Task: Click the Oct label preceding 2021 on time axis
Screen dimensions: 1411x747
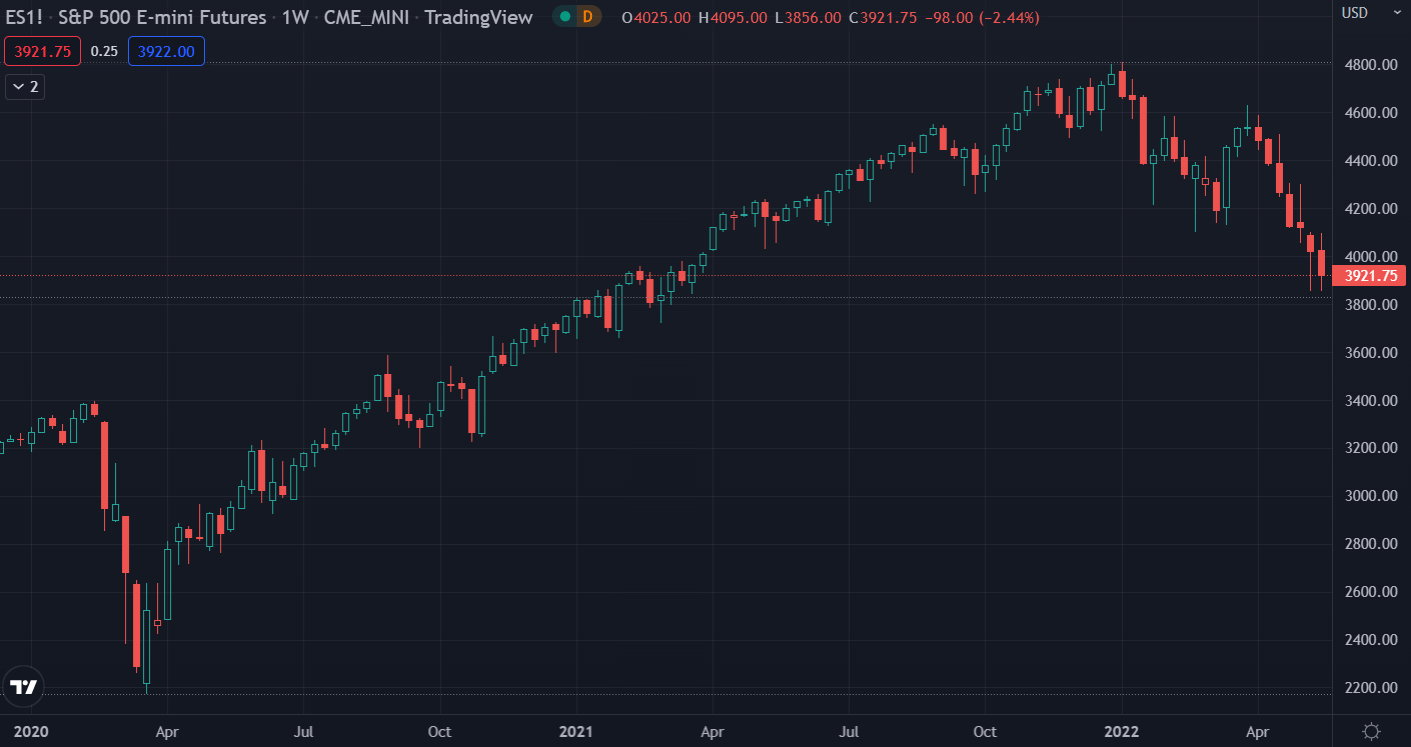Action: (x=439, y=731)
